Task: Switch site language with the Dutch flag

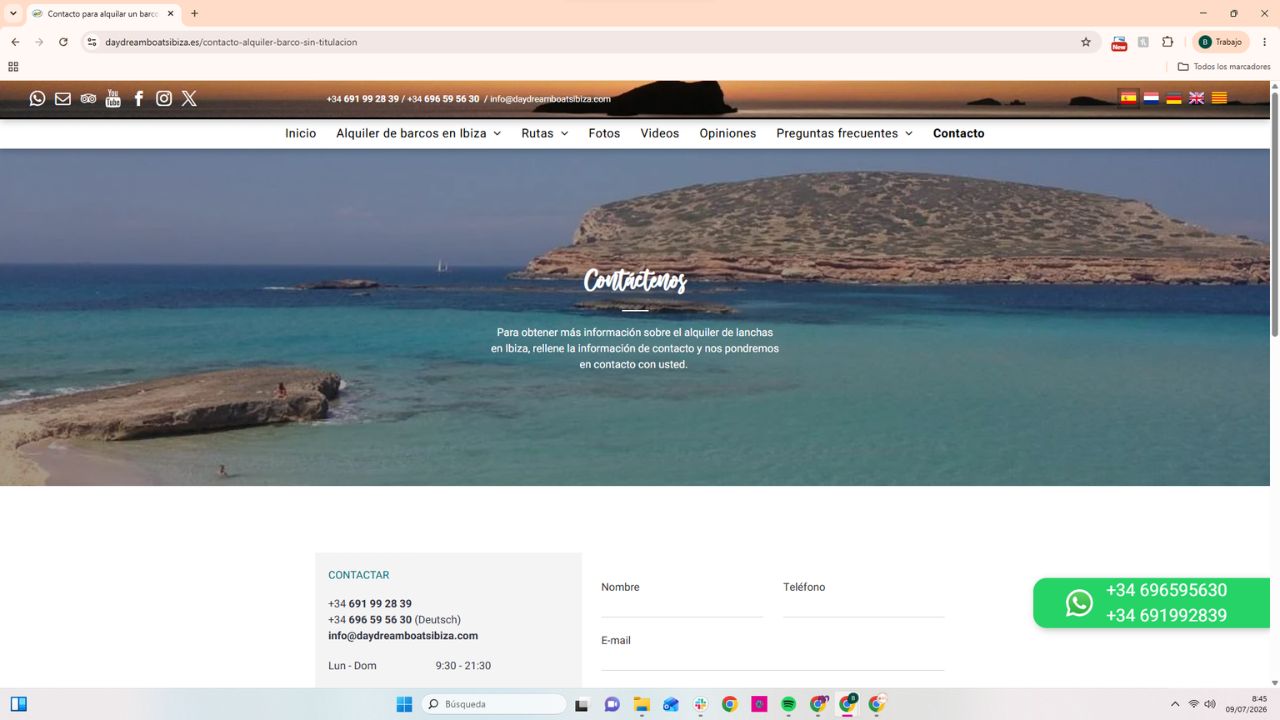Action: click(1151, 98)
